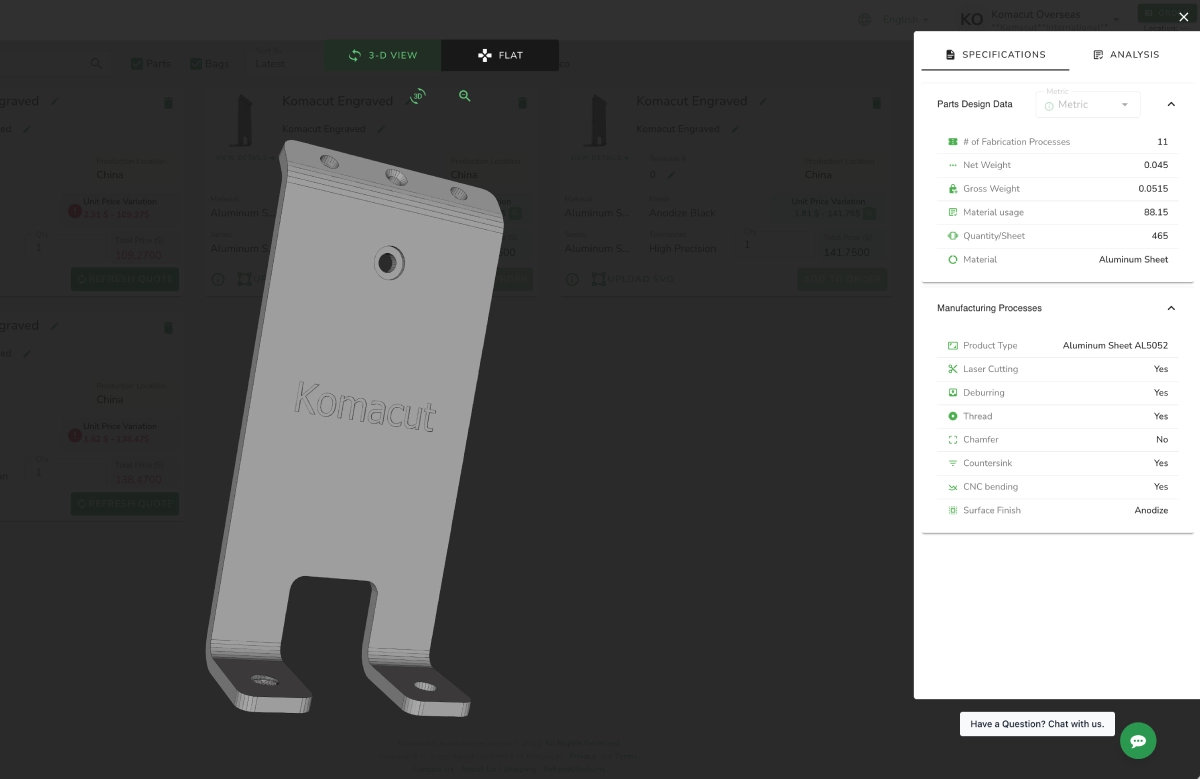Toggle the Parts checkbox in background toolbar
This screenshot has height=779, width=1200.
pyautogui.click(x=137, y=63)
